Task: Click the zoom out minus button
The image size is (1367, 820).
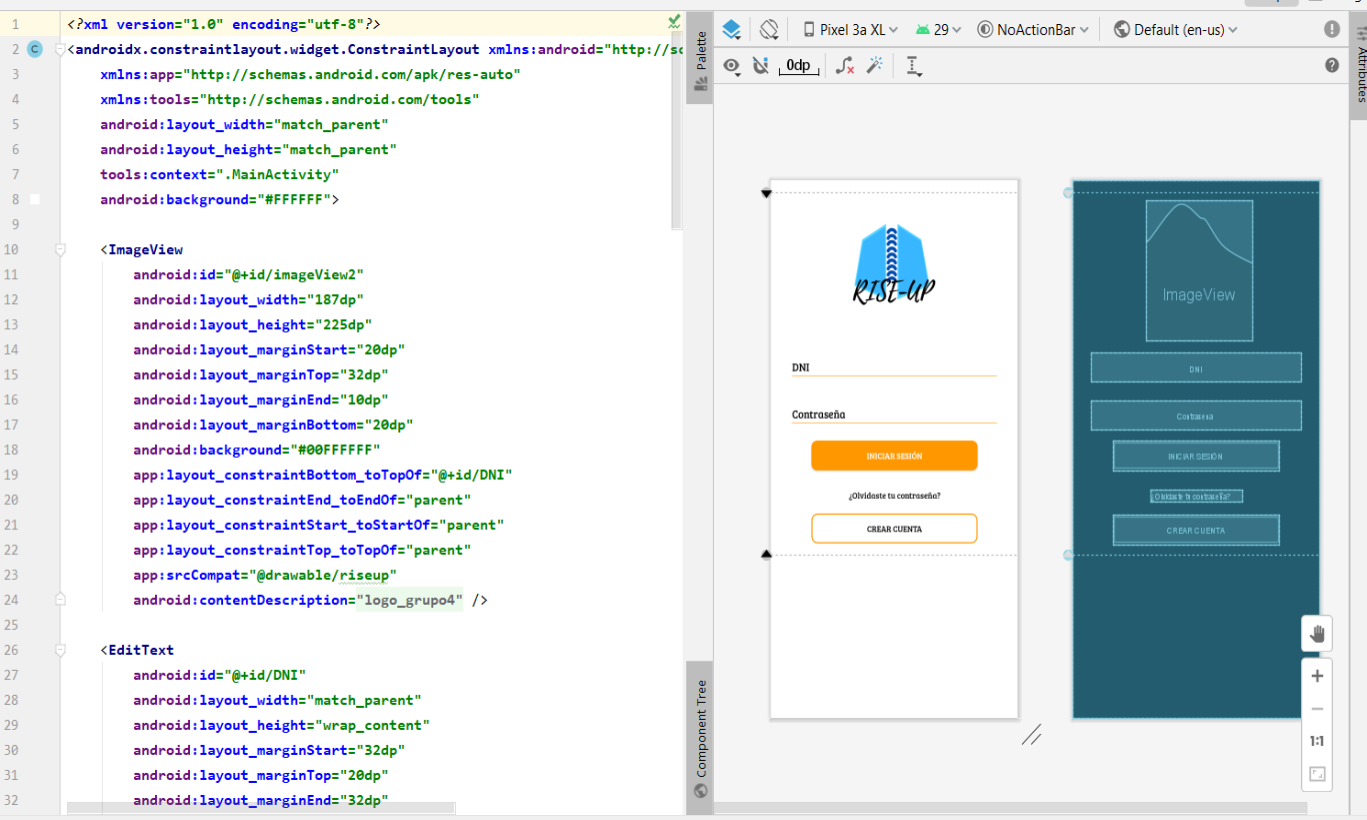Action: point(1317,709)
